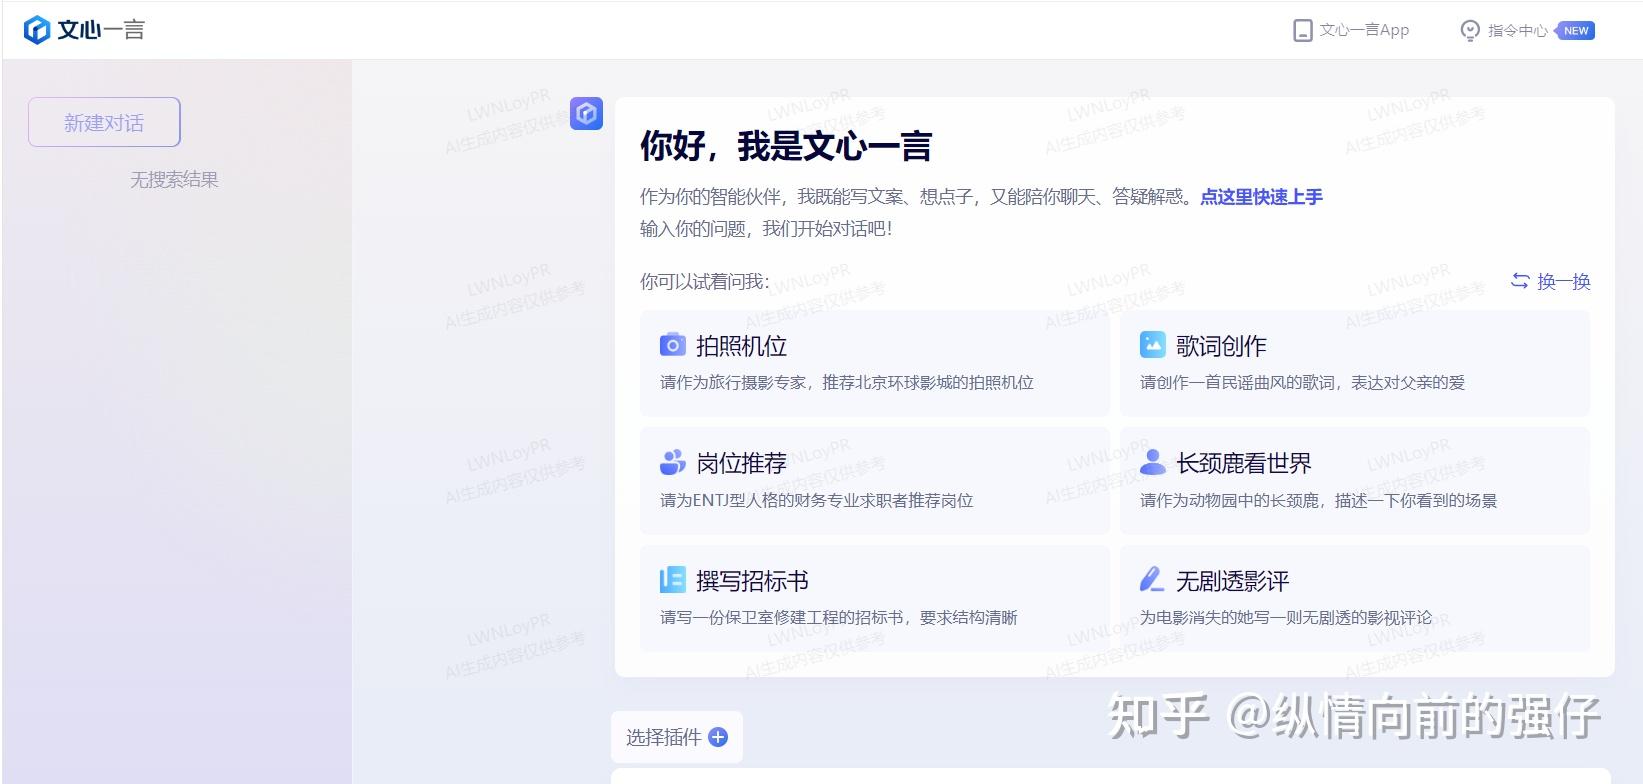
Task: Select the 歌词创作 prompt title
Action: tap(1221, 346)
